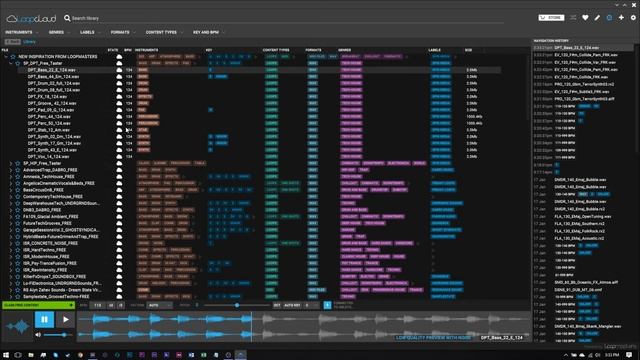Click the BPM value field in player bar
This screenshot has height=360, width=640.
click(98, 305)
